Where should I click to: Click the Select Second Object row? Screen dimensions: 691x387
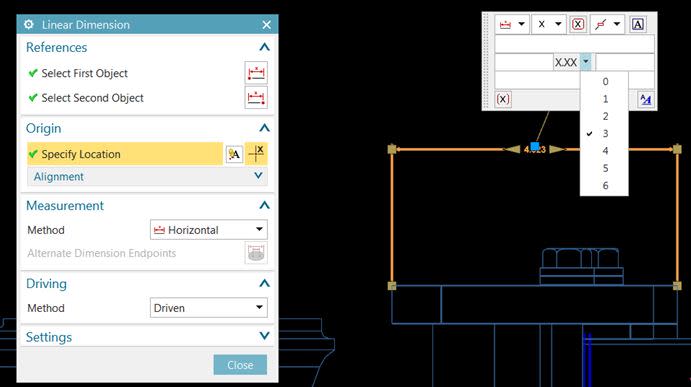pos(86,98)
